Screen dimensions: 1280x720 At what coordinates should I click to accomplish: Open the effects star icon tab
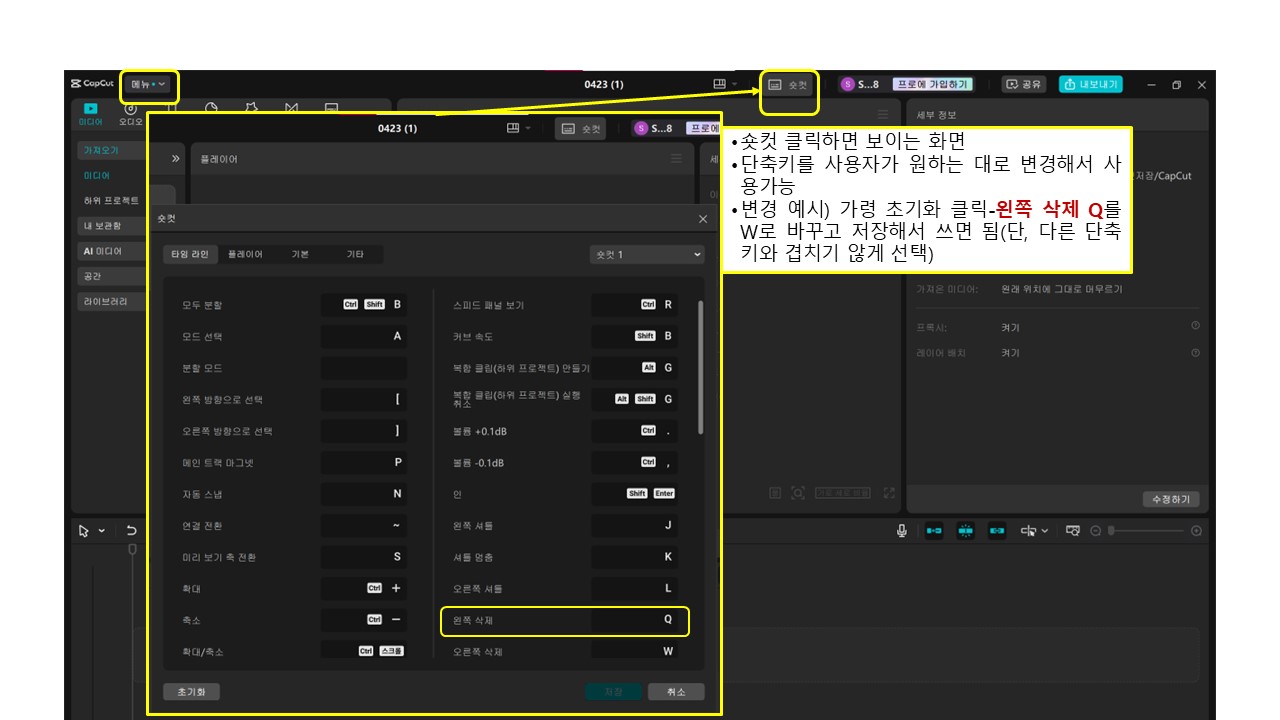(251, 107)
